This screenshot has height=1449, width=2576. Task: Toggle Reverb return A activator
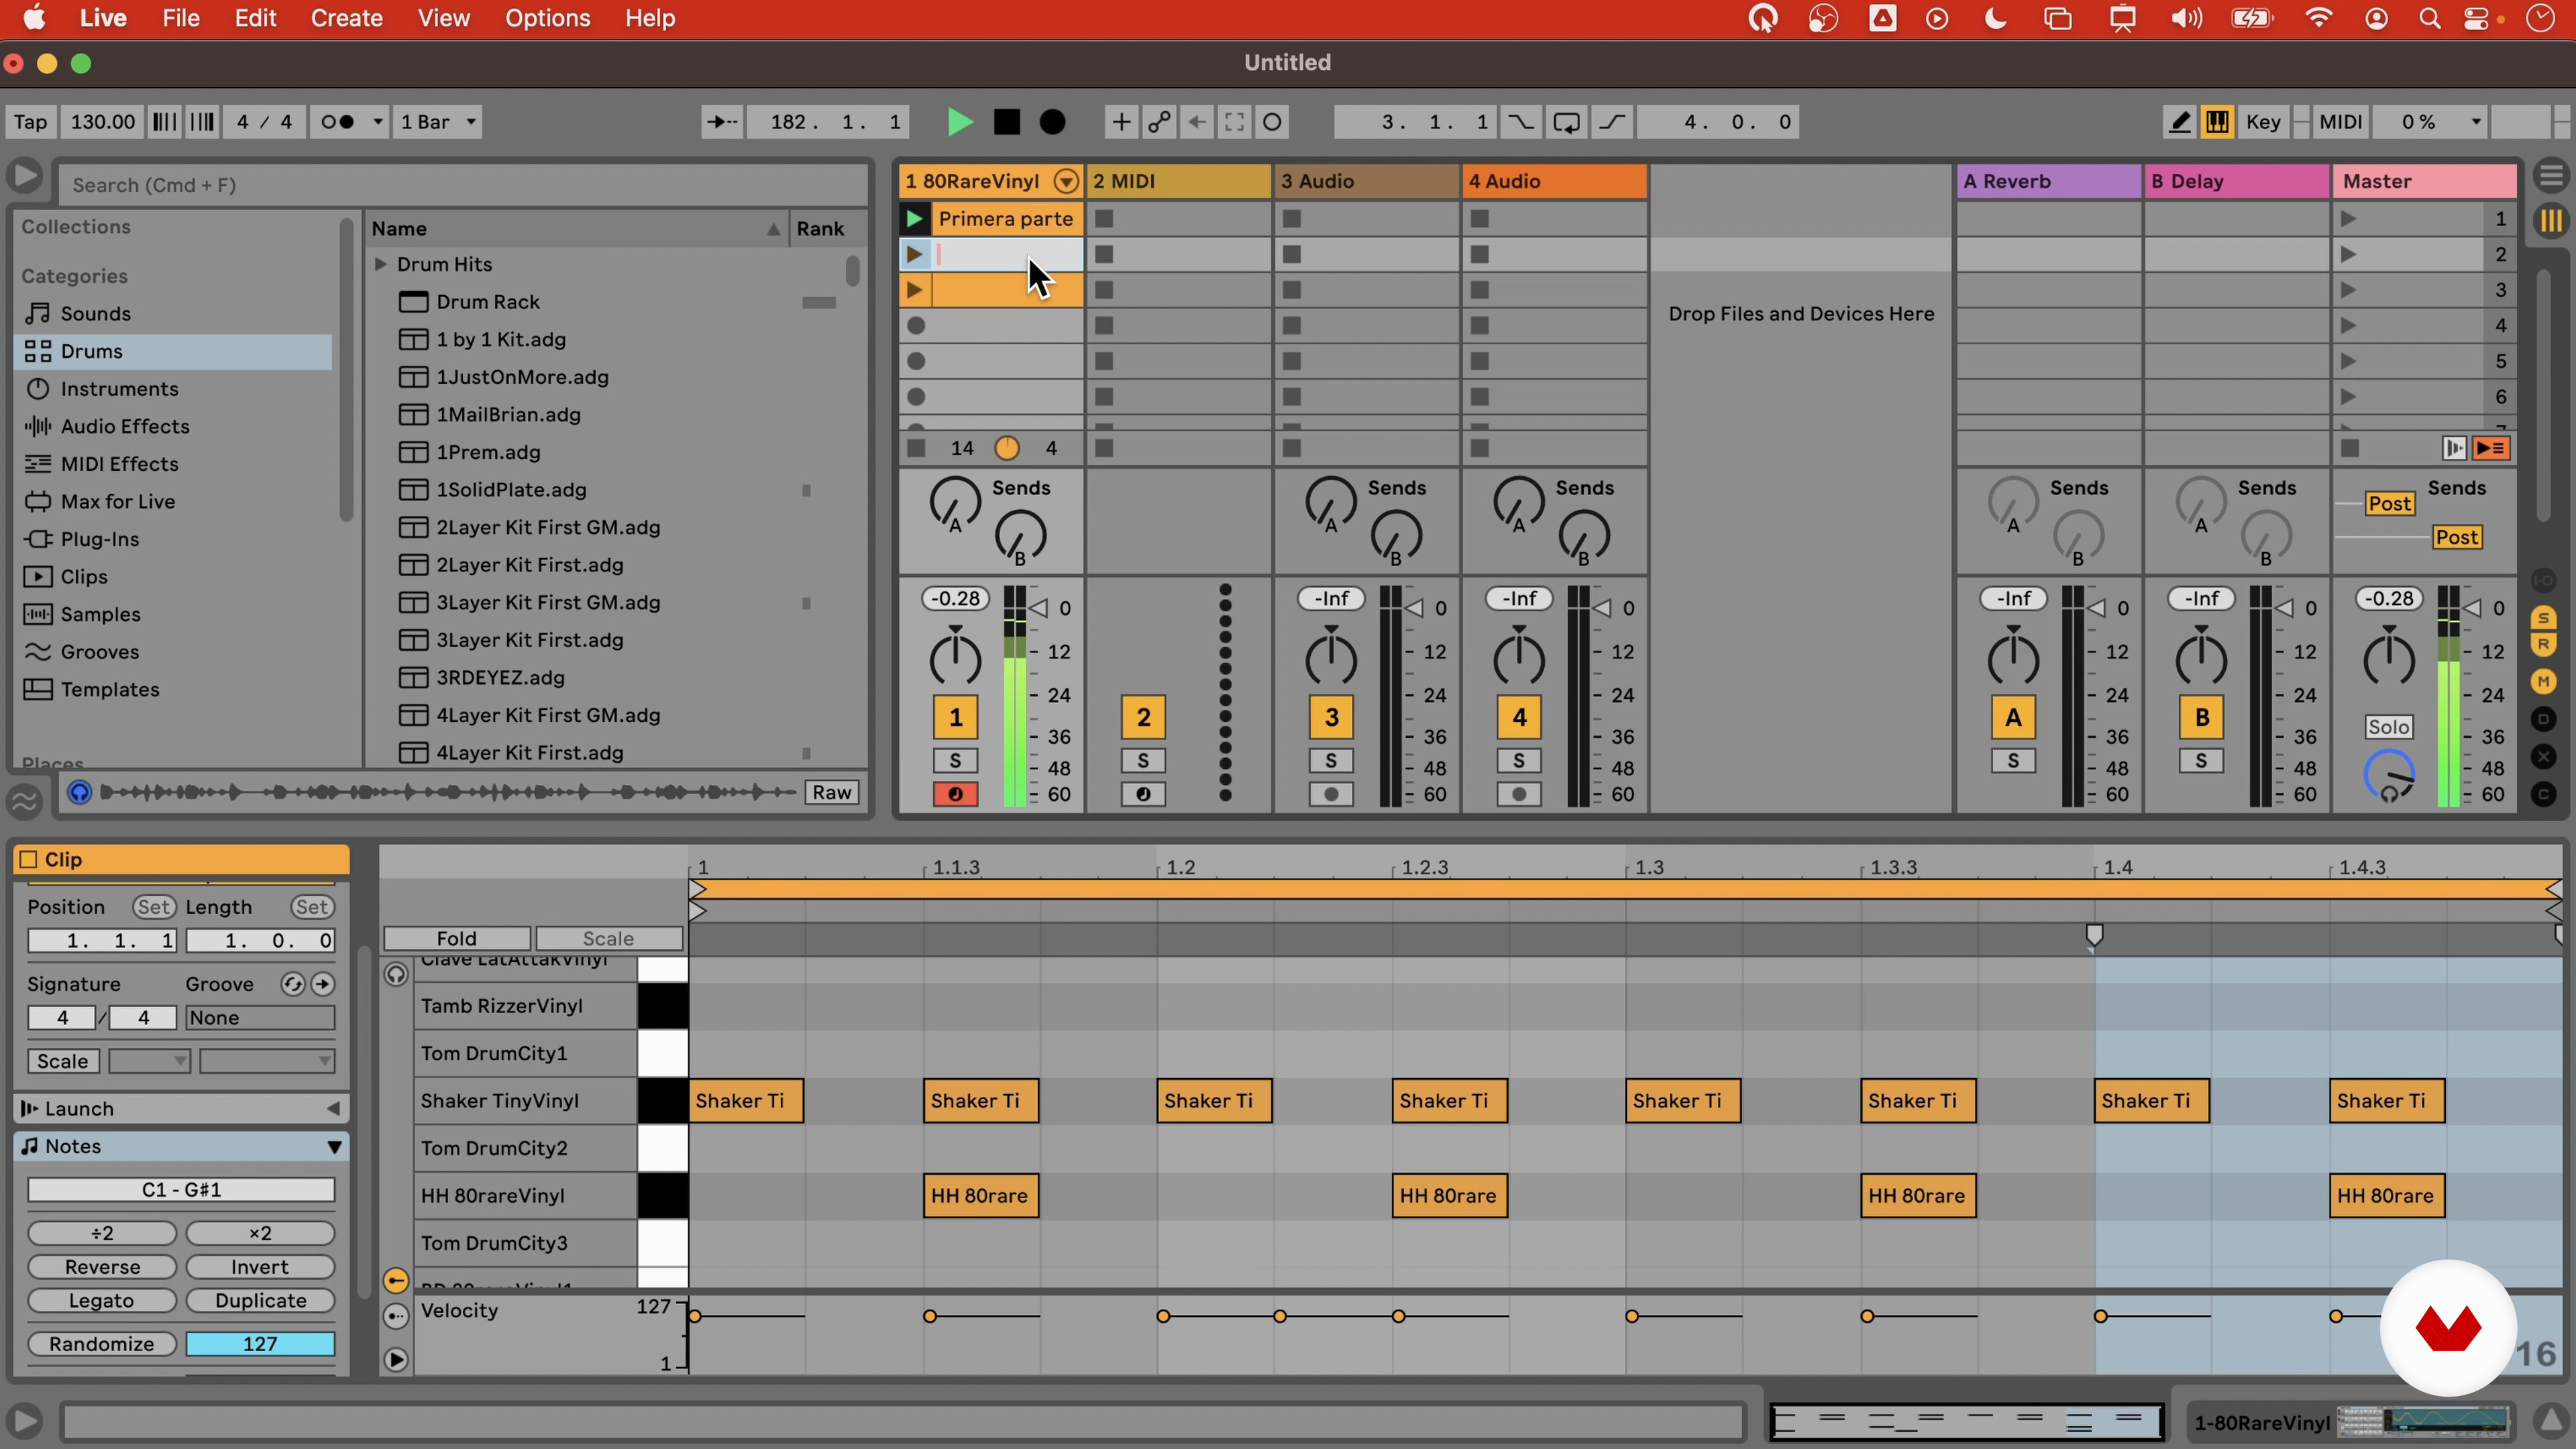tap(2013, 717)
